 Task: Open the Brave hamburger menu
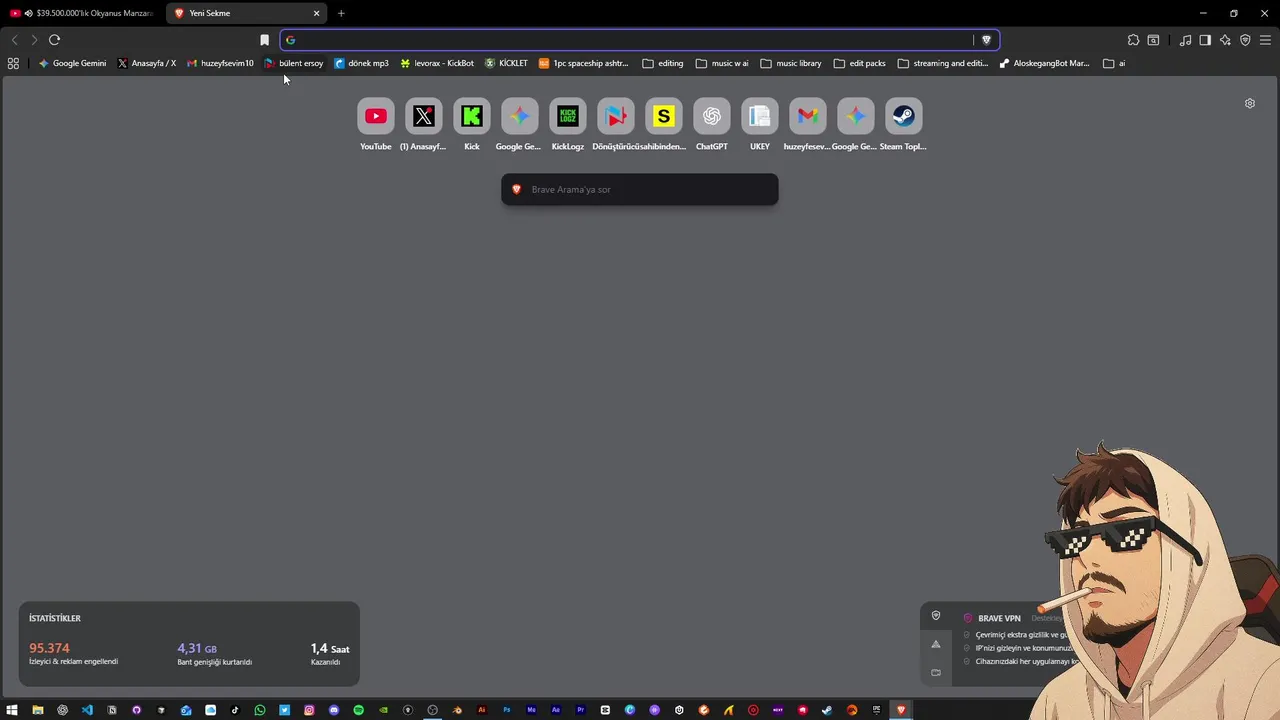pyautogui.click(x=1265, y=40)
